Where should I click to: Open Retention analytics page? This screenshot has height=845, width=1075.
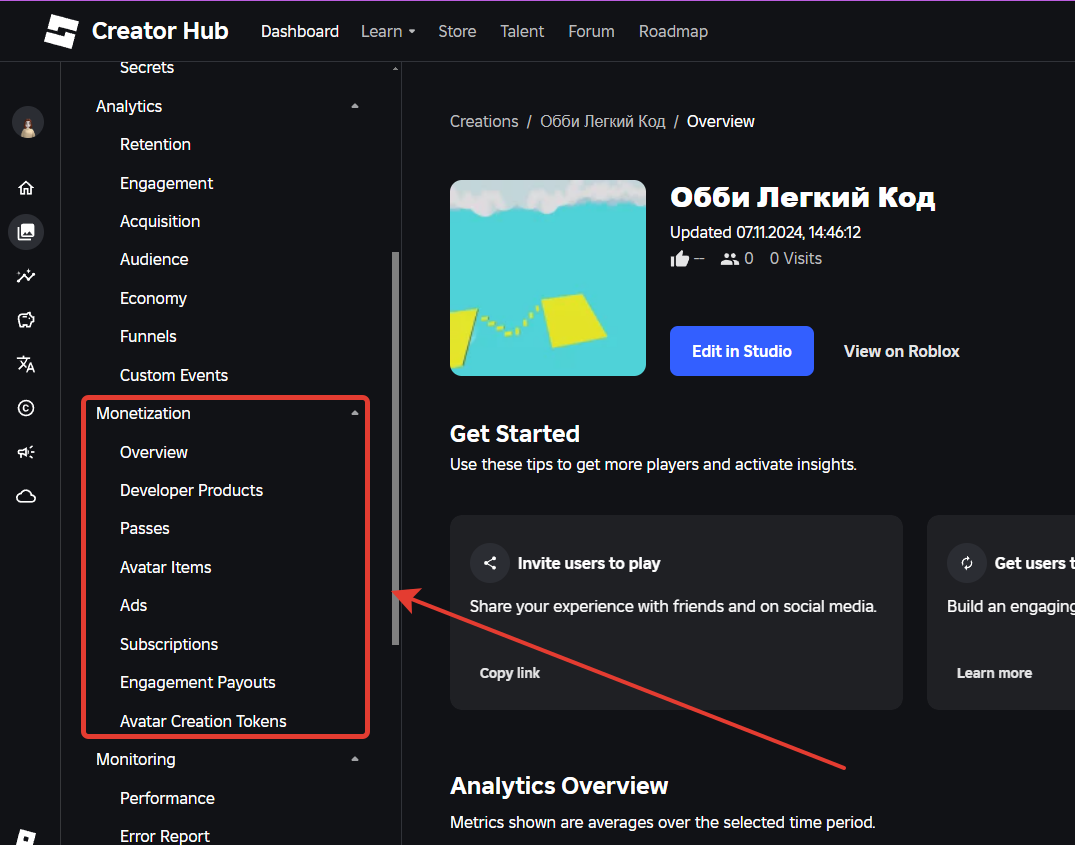(x=155, y=145)
